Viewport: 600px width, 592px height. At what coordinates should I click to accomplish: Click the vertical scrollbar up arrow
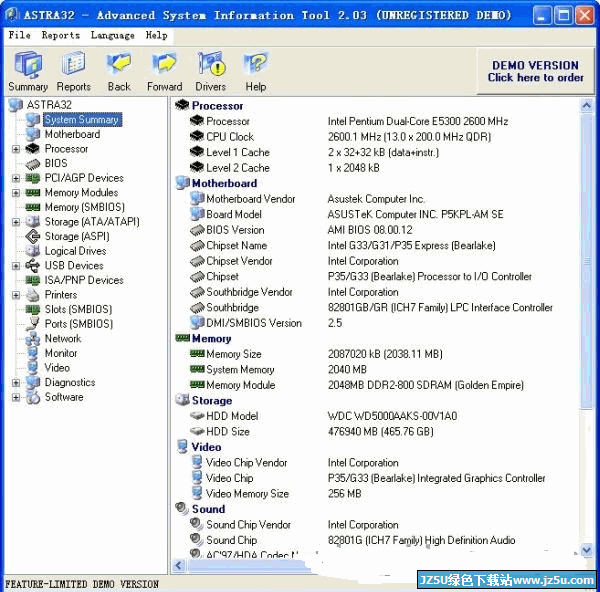point(587,105)
